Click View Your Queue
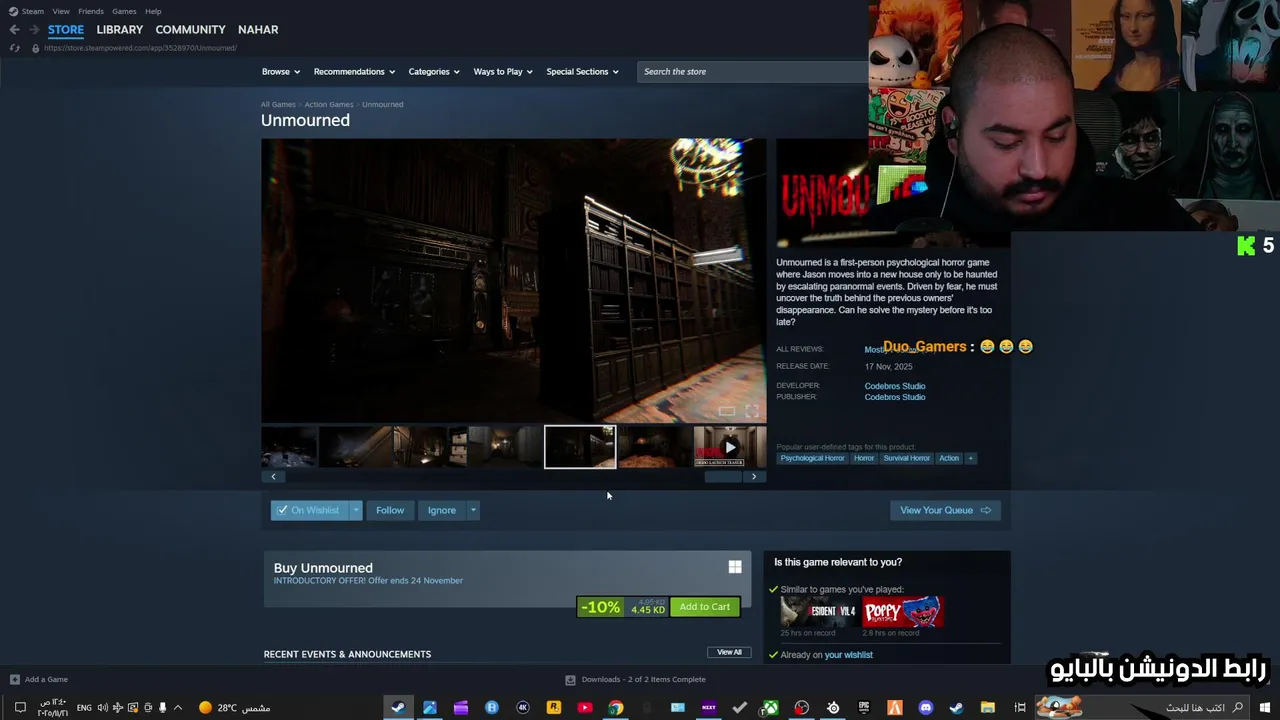Screen dimensions: 1280x720 click(945, 510)
